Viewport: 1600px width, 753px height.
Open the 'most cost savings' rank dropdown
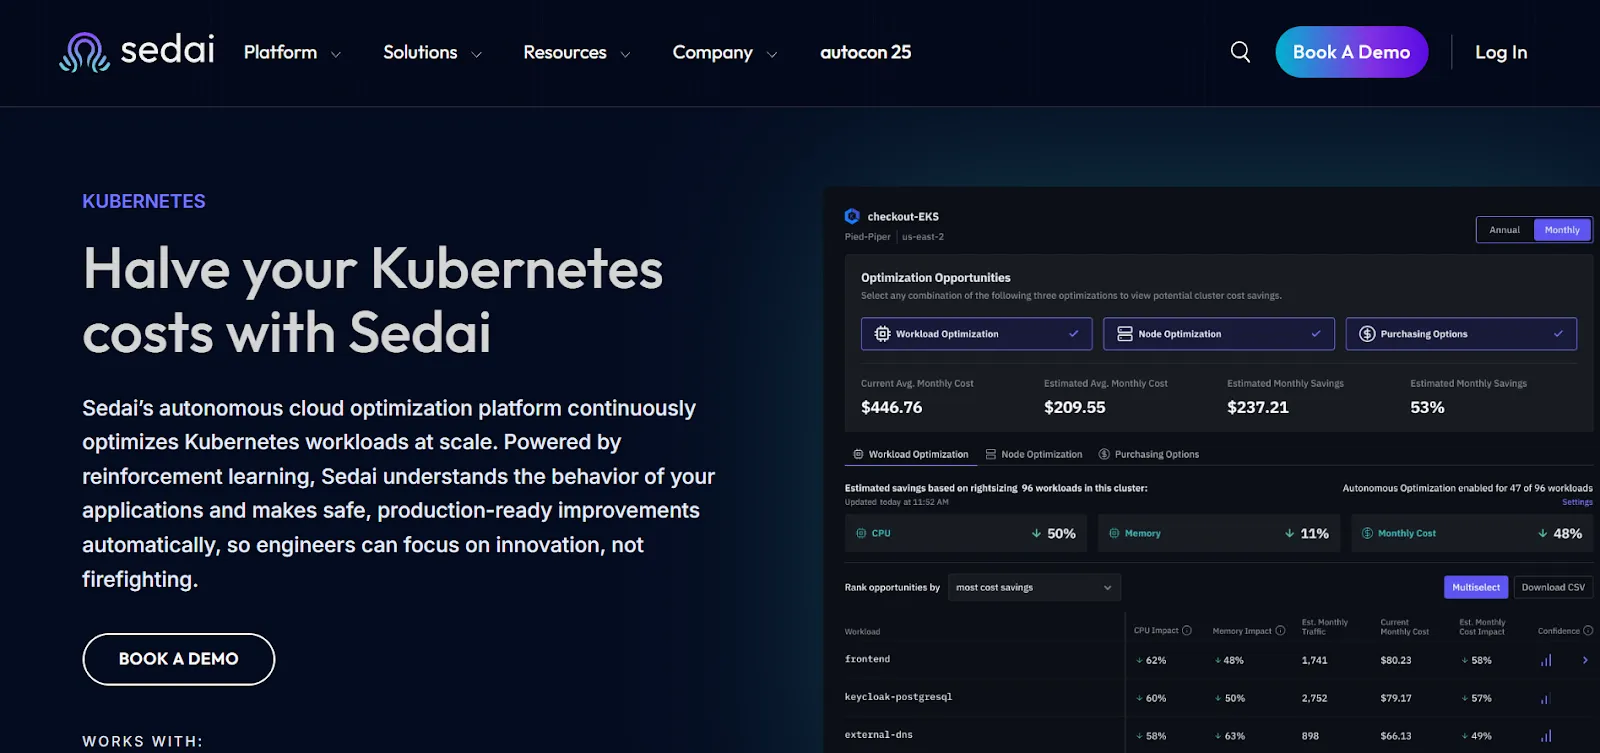[x=1034, y=588]
